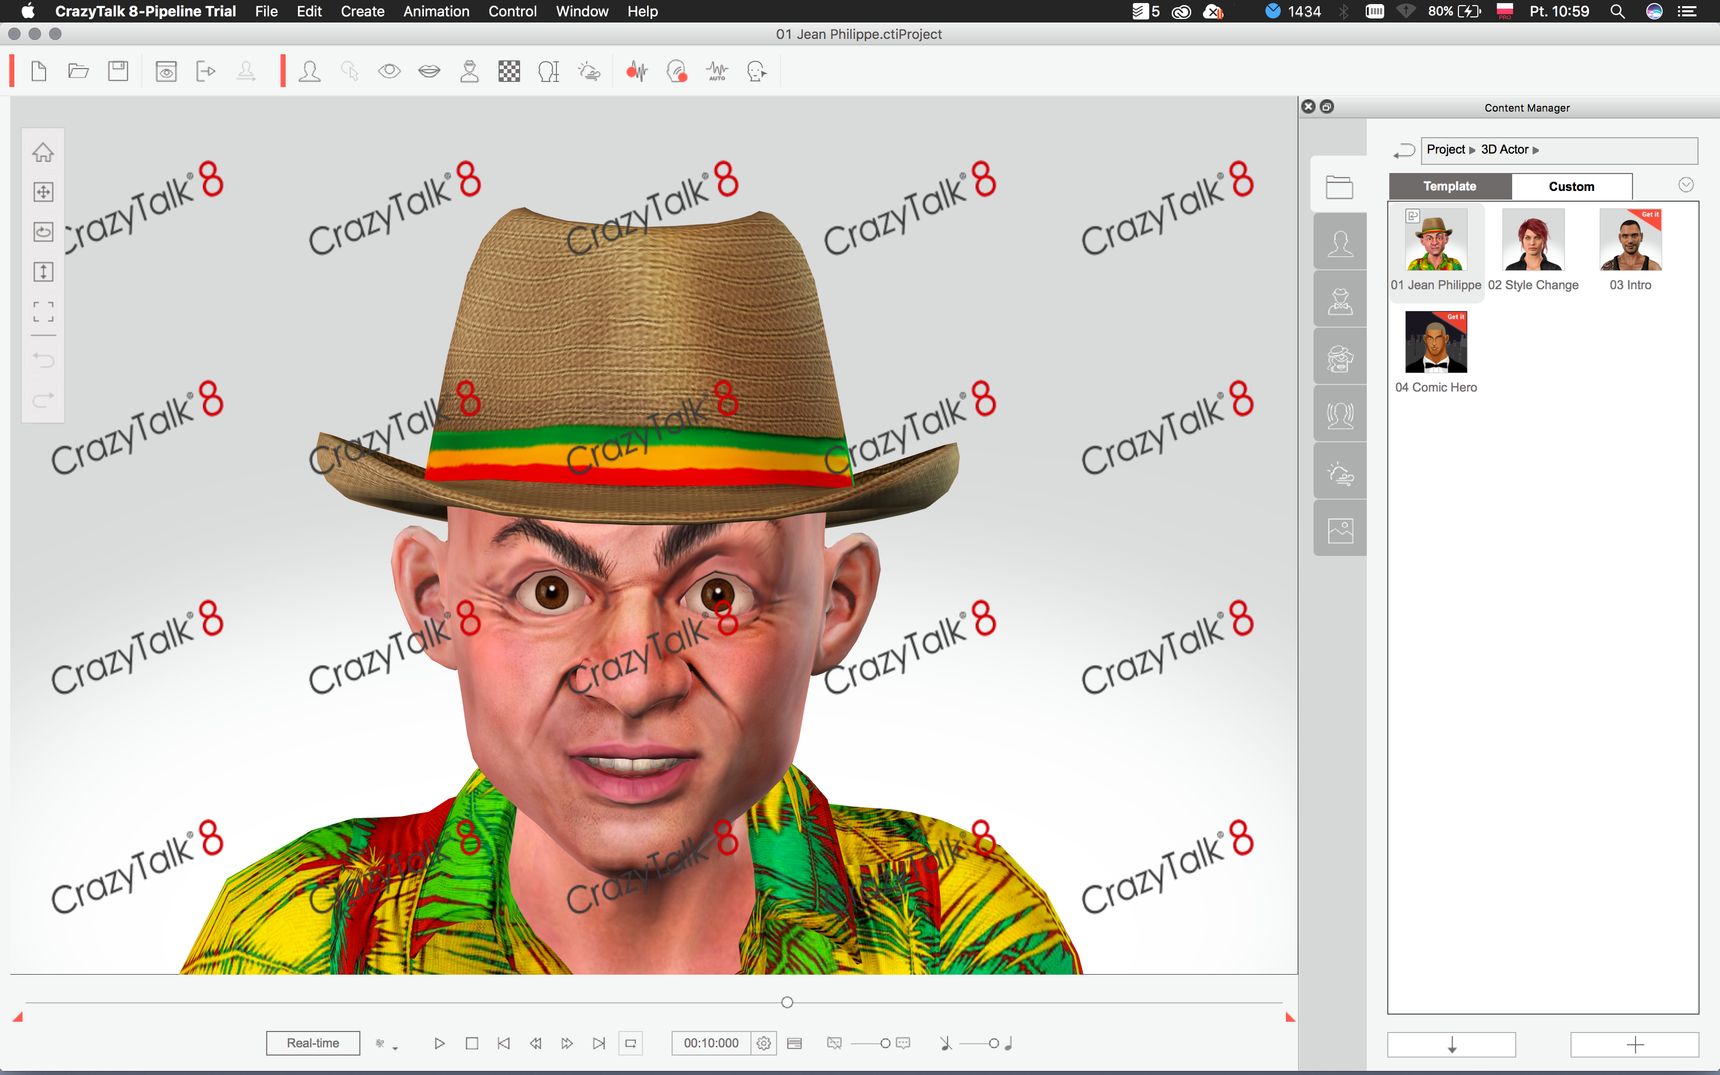Open the Project folder category in Content Manager

coord(1339,186)
